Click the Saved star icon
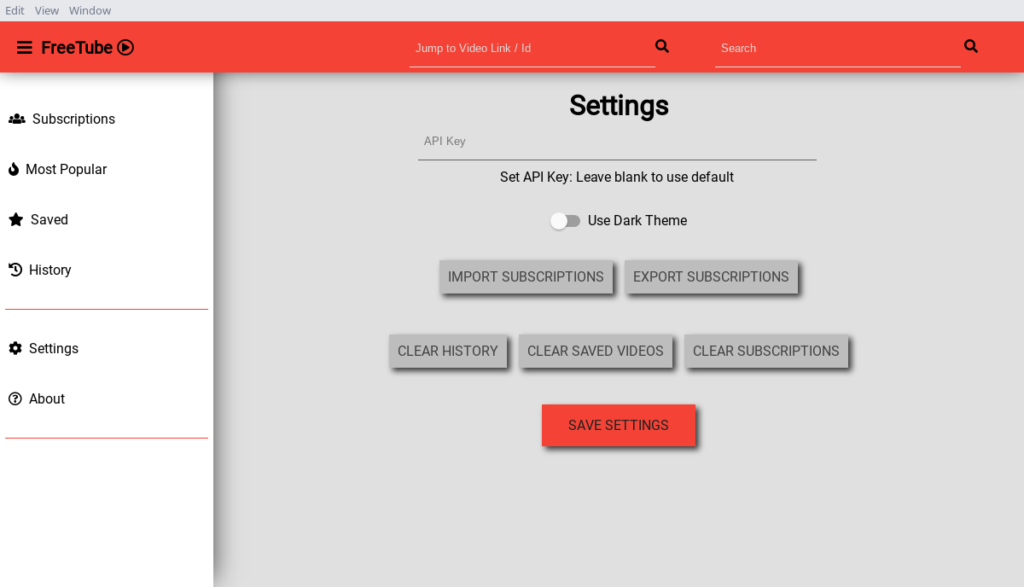Viewport: 1024px width, 587px height. (x=15, y=219)
